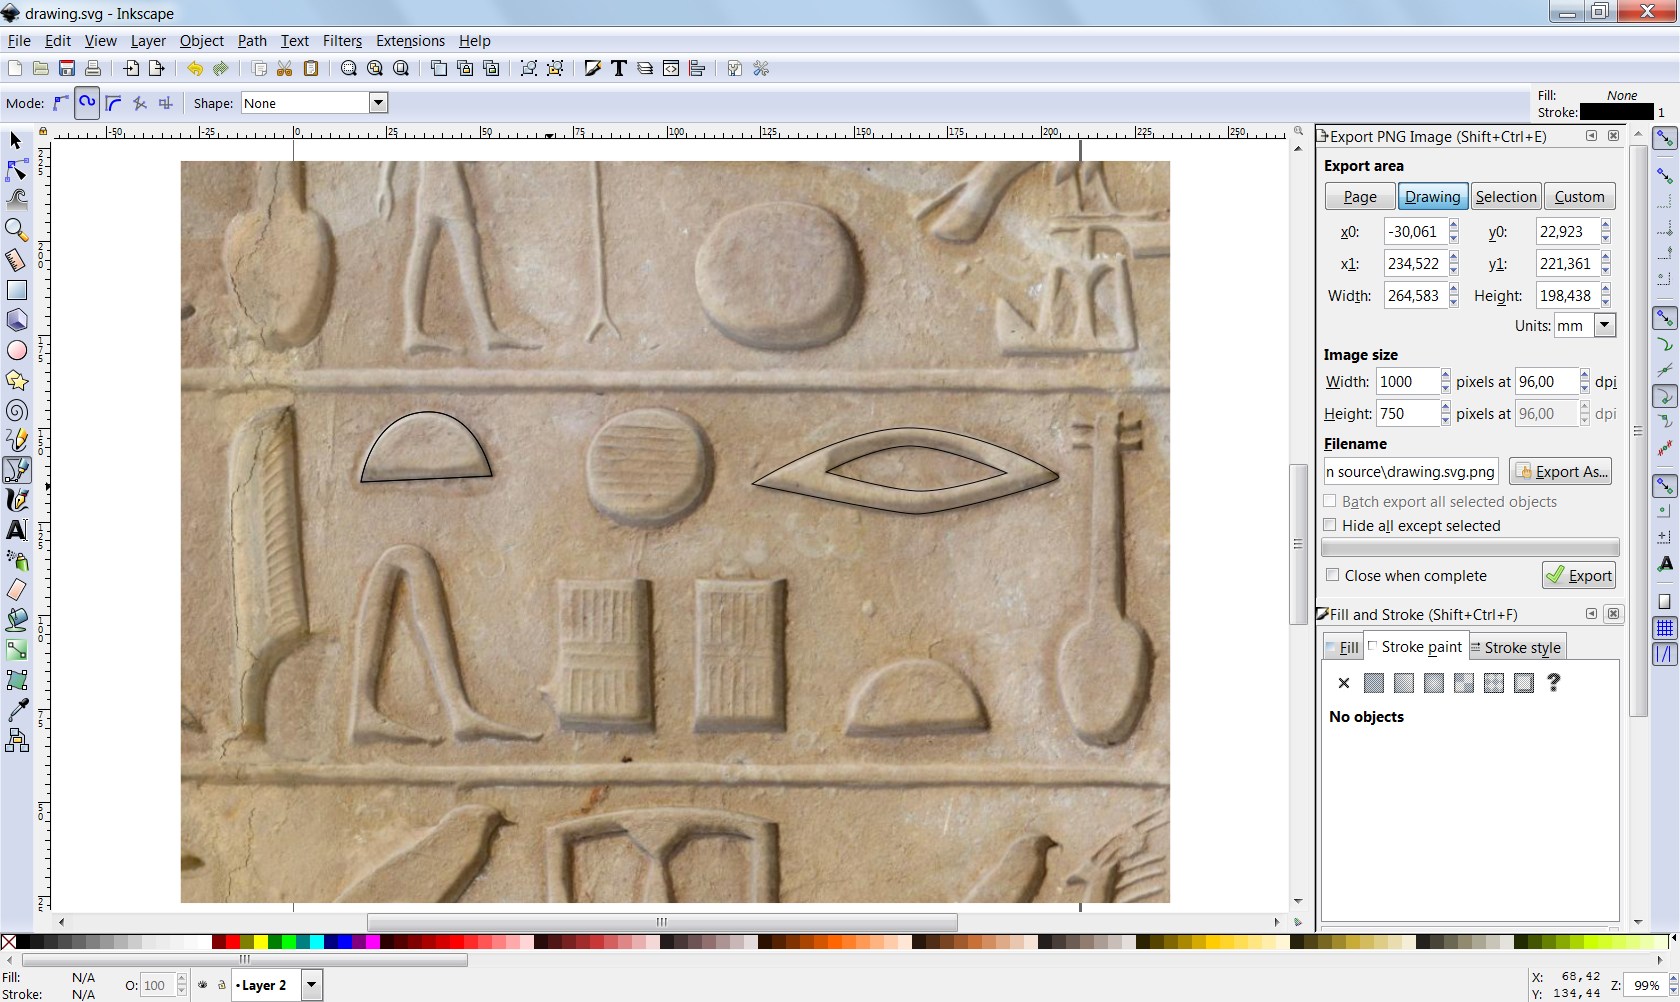Image resolution: width=1680 pixels, height=1002 pixels.
Task: Enable Close when complete option
Action: tap(1332, 575)
